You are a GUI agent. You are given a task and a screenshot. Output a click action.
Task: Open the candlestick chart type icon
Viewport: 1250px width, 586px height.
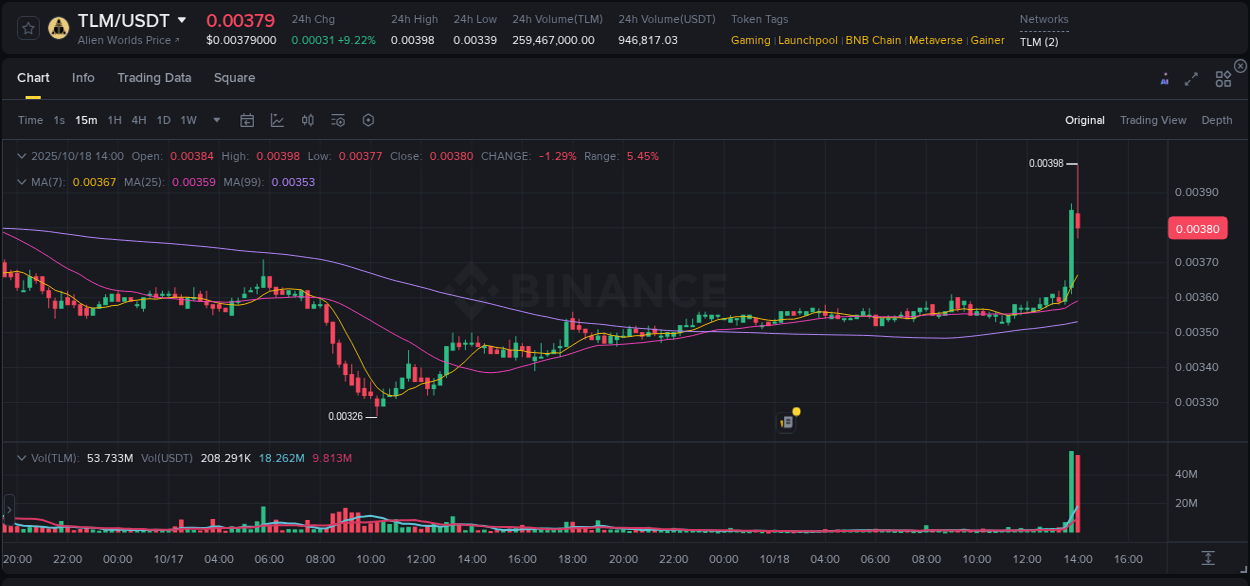pos(307,119)
